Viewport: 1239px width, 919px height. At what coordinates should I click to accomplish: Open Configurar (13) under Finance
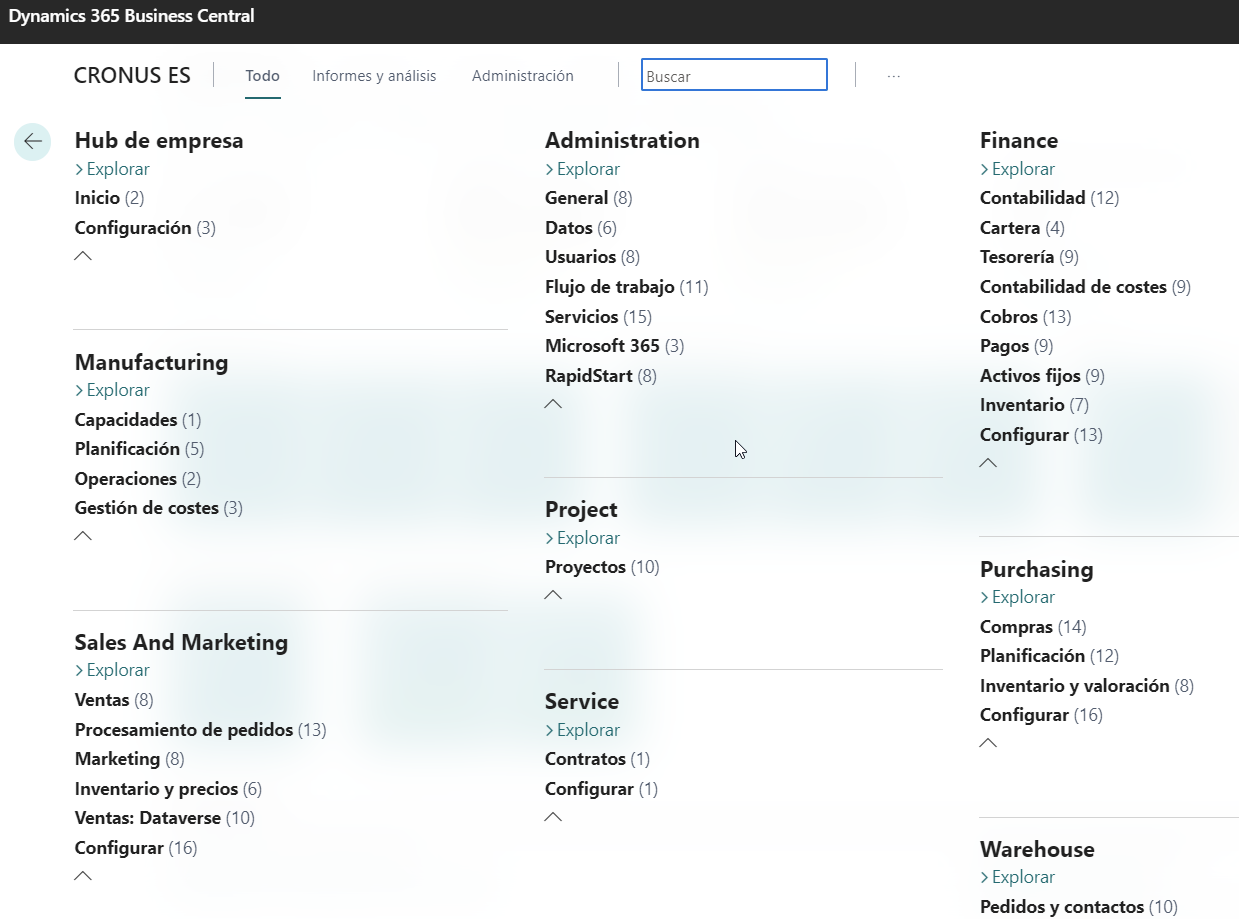click(1041, 435)
